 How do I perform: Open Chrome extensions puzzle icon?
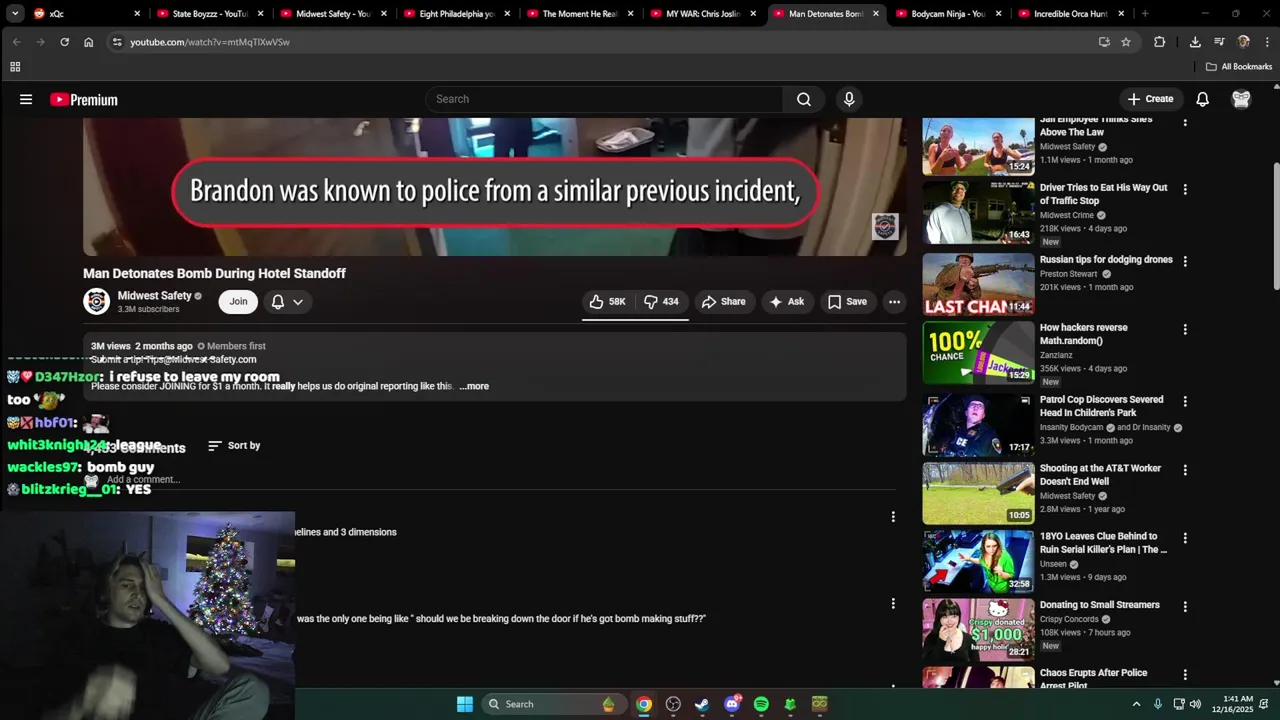pyautogui.click(x=1160, y=42)
